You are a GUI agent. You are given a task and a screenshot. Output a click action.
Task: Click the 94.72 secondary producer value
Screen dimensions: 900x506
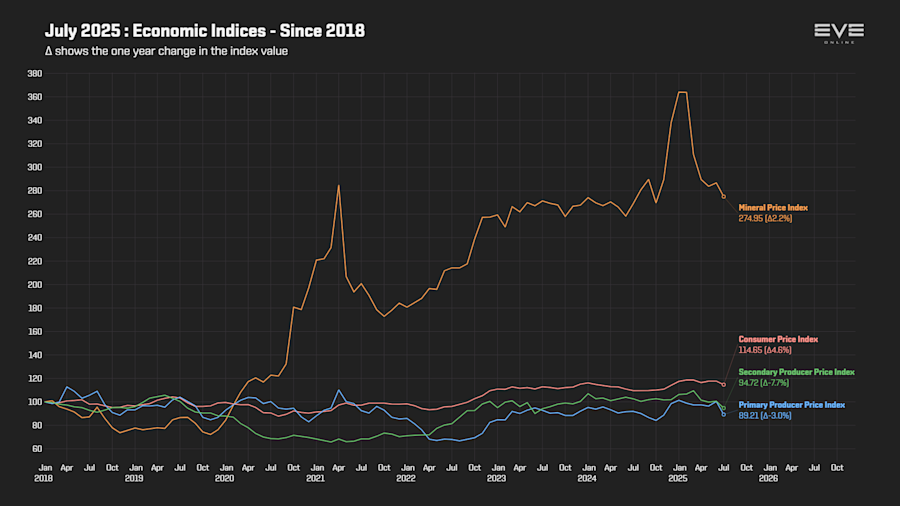[x=764, y=383]
